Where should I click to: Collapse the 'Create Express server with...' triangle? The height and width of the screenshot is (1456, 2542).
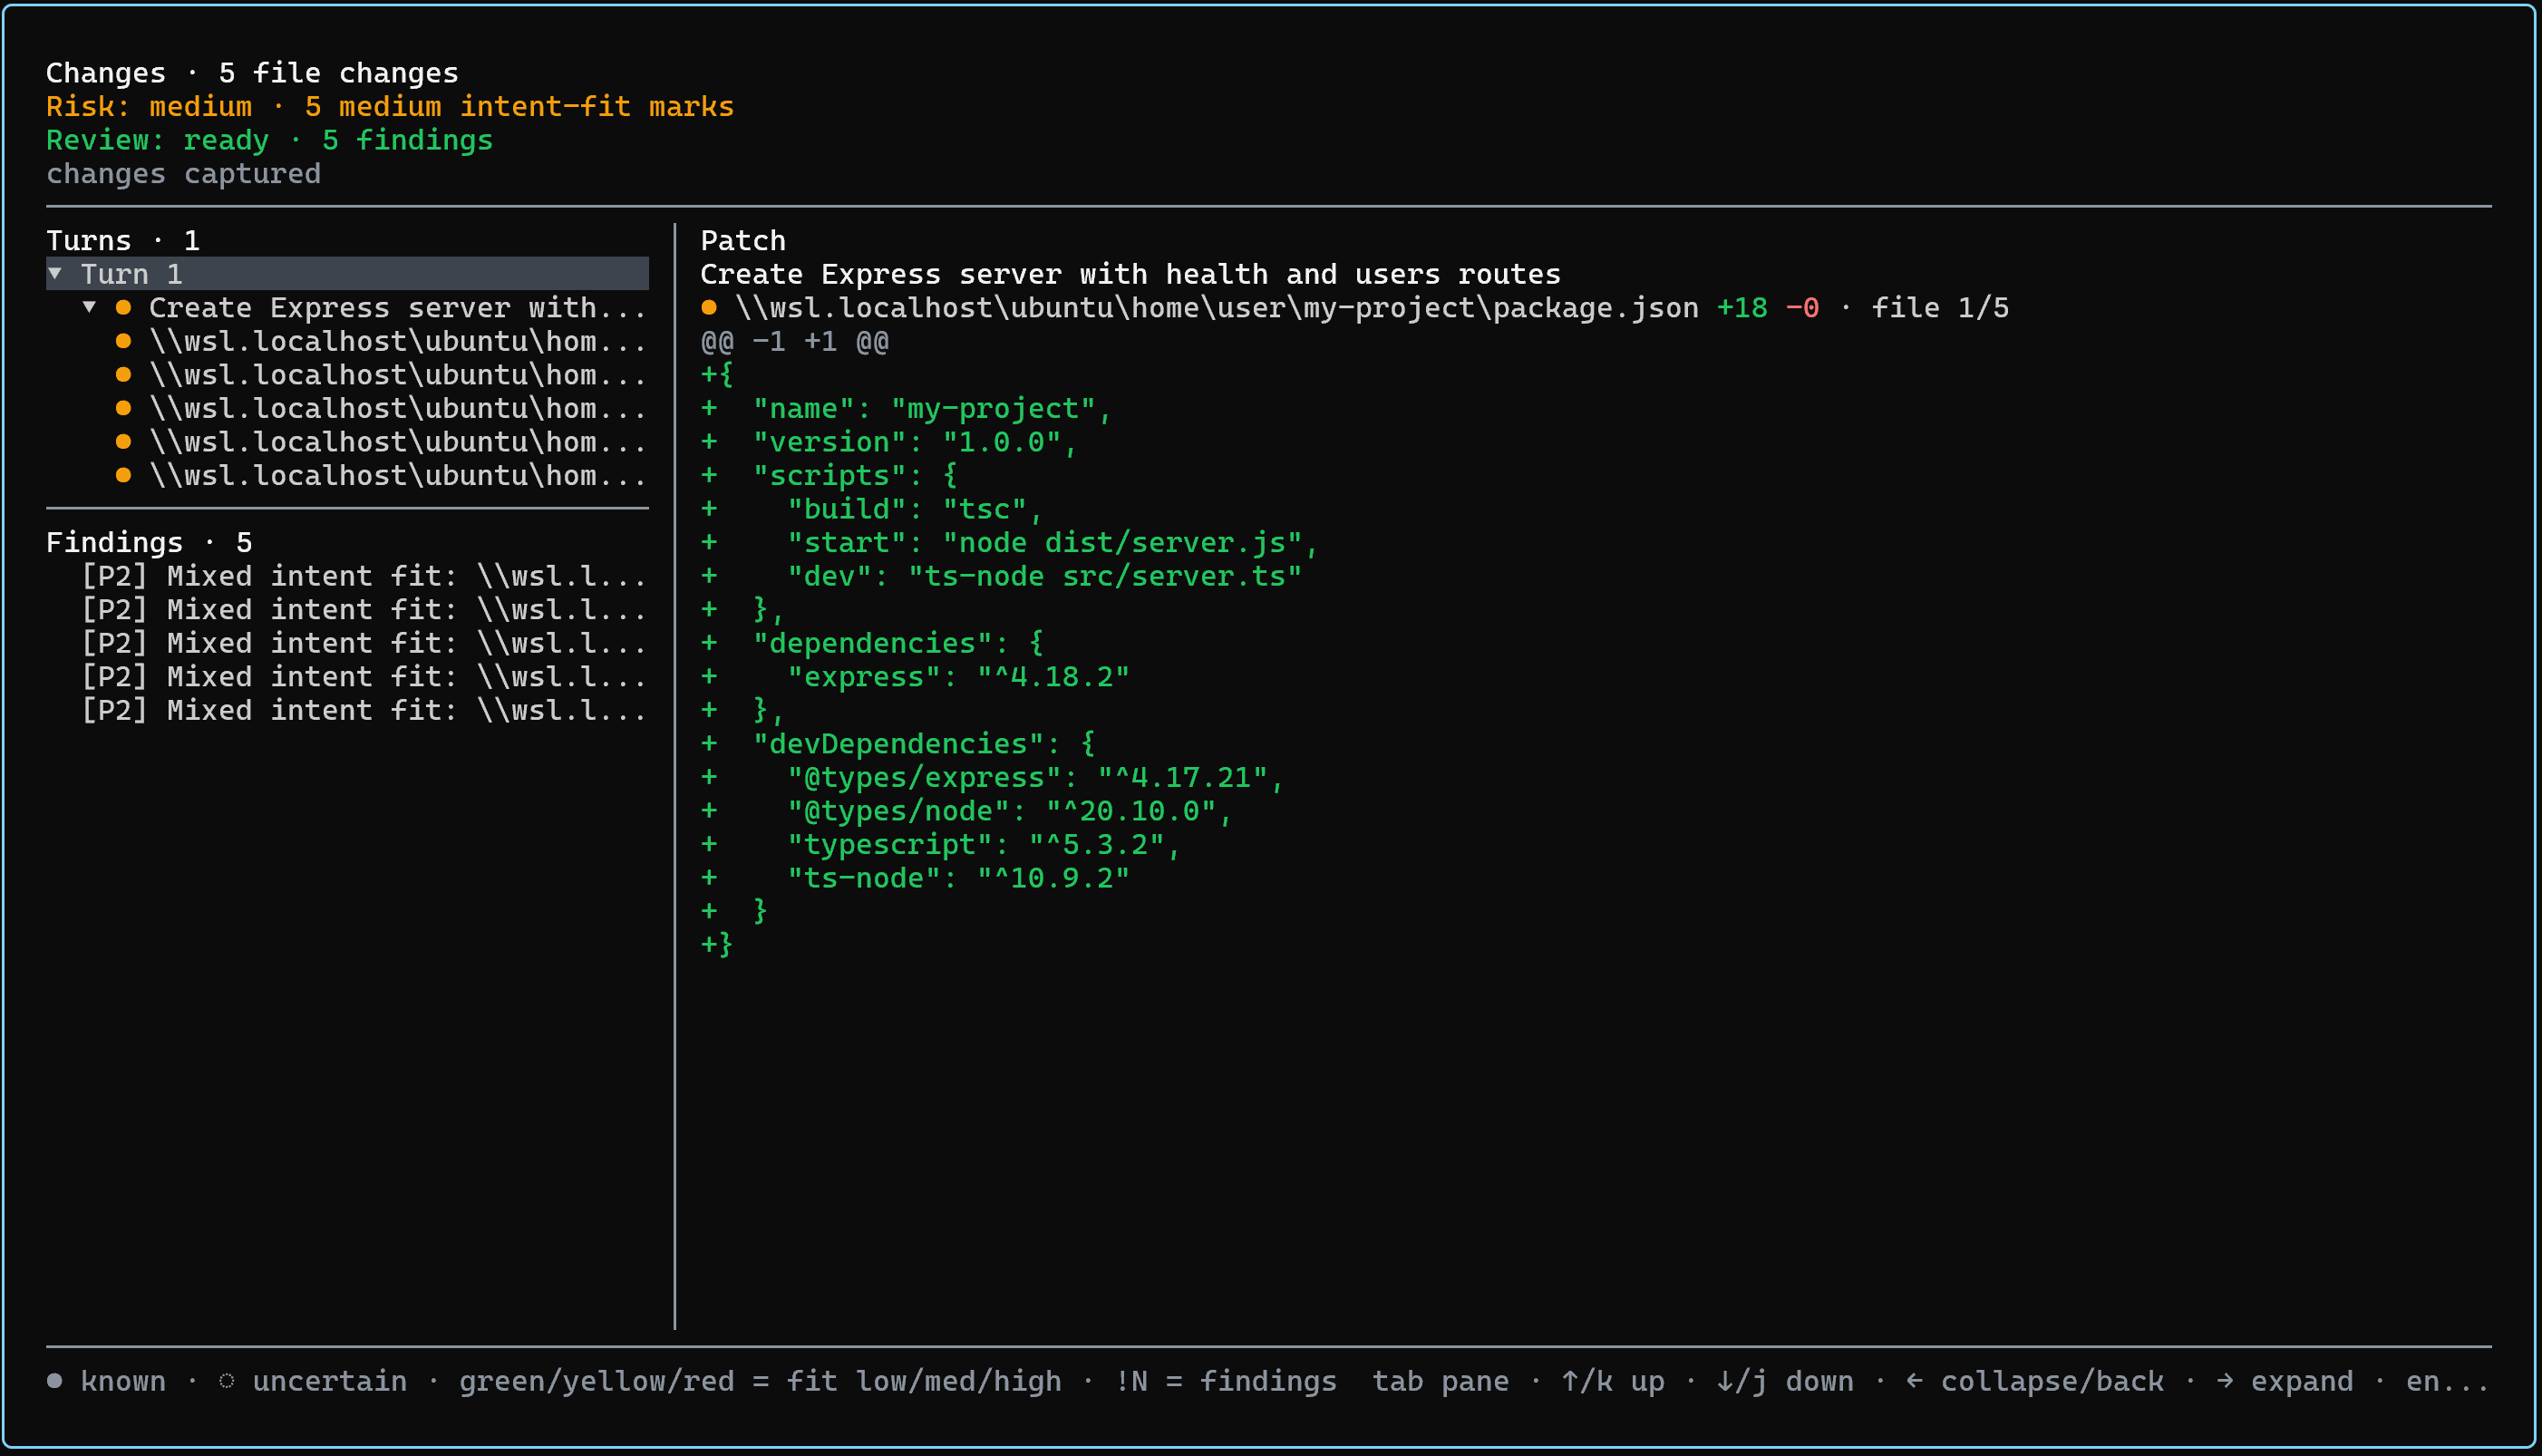click(90, 307)
